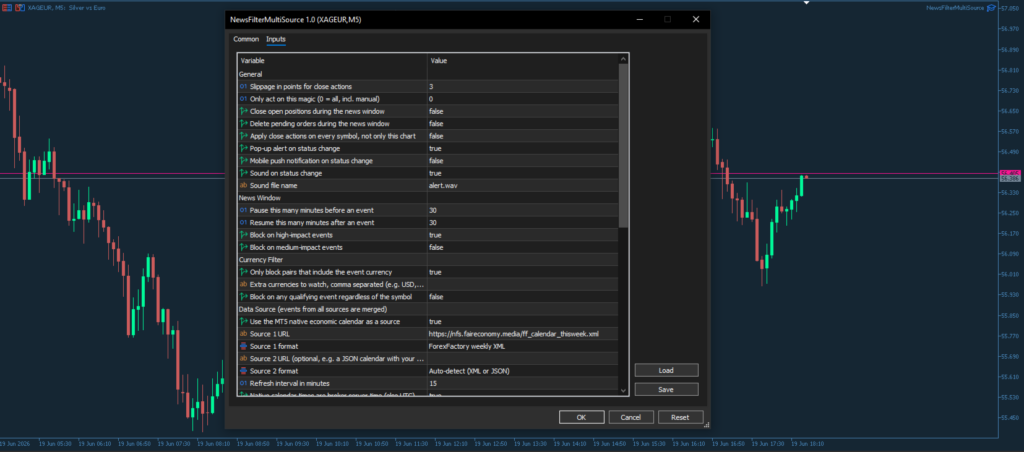Click the scrollbar down arrow in inputs list
Image resolution: width=1024 pixels, height=452 pixels.
pyautogui.click(x=623, y=390)
